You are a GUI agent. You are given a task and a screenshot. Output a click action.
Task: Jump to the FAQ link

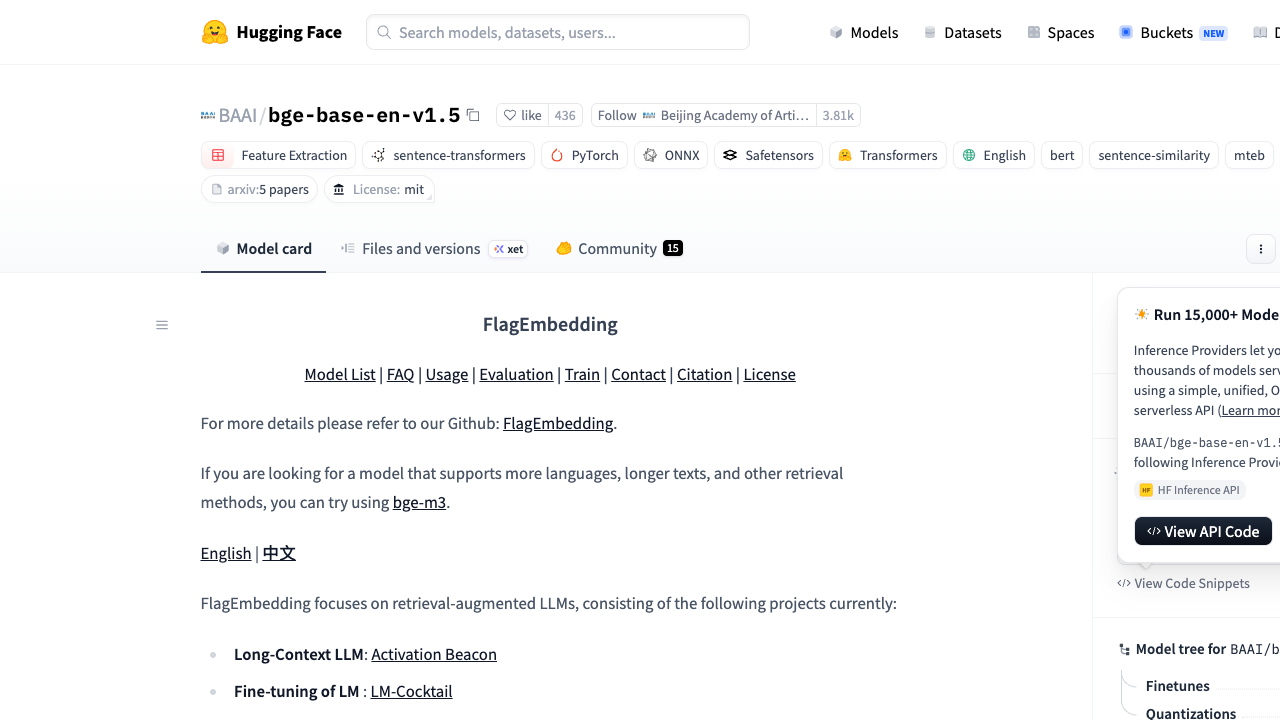tap(400, 374)
